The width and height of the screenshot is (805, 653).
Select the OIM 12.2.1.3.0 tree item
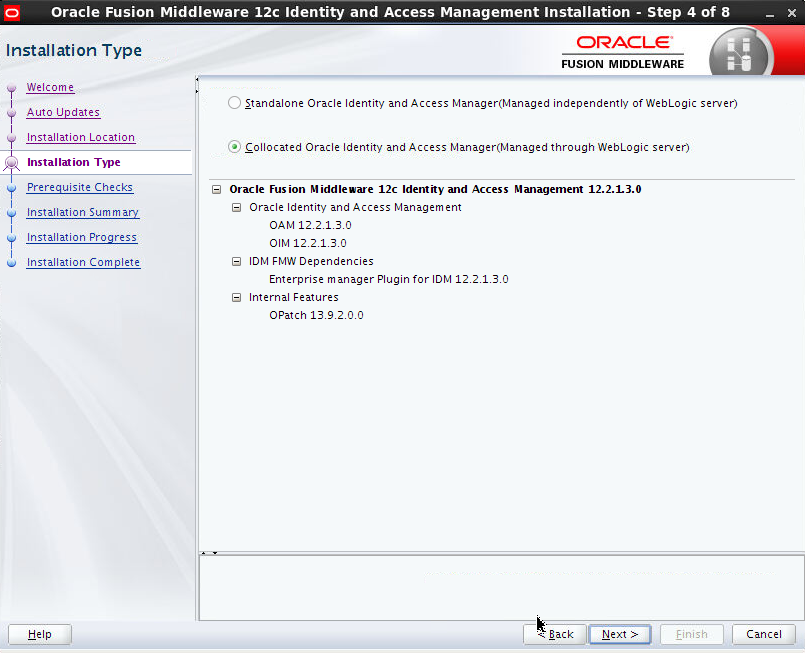[308, 243]
